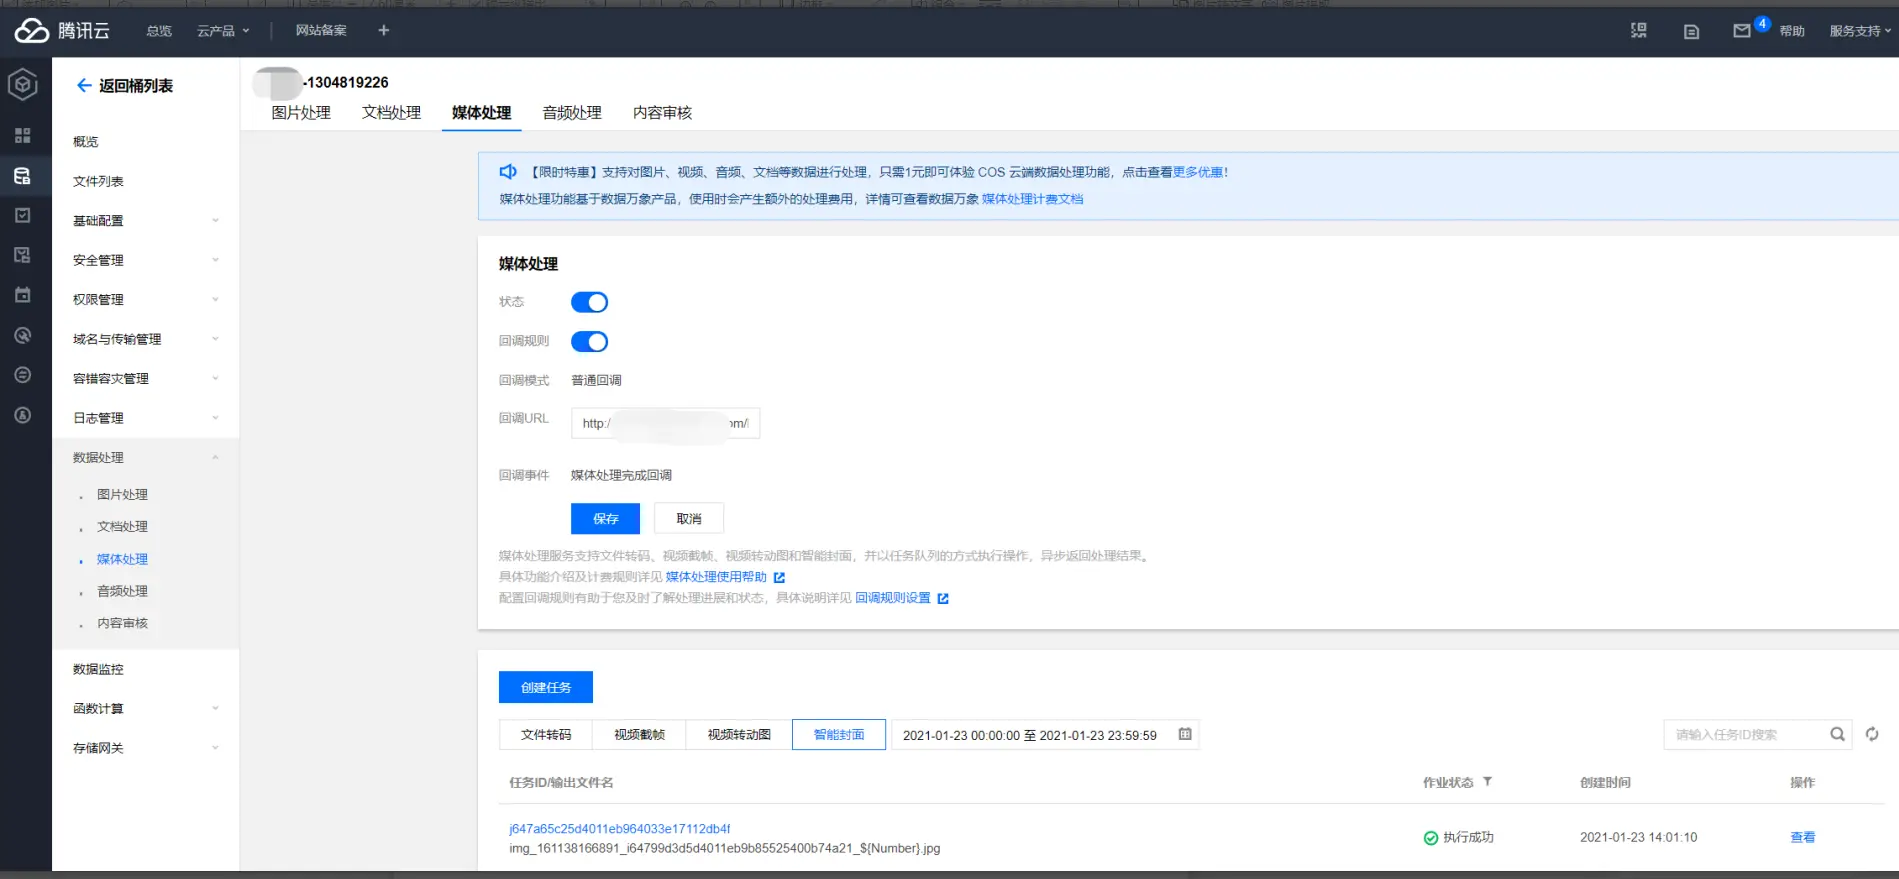The width and height of the screenshot is (1899, 879).
Task: Select the 视频截帧 task tab
Action: point(639,734)
